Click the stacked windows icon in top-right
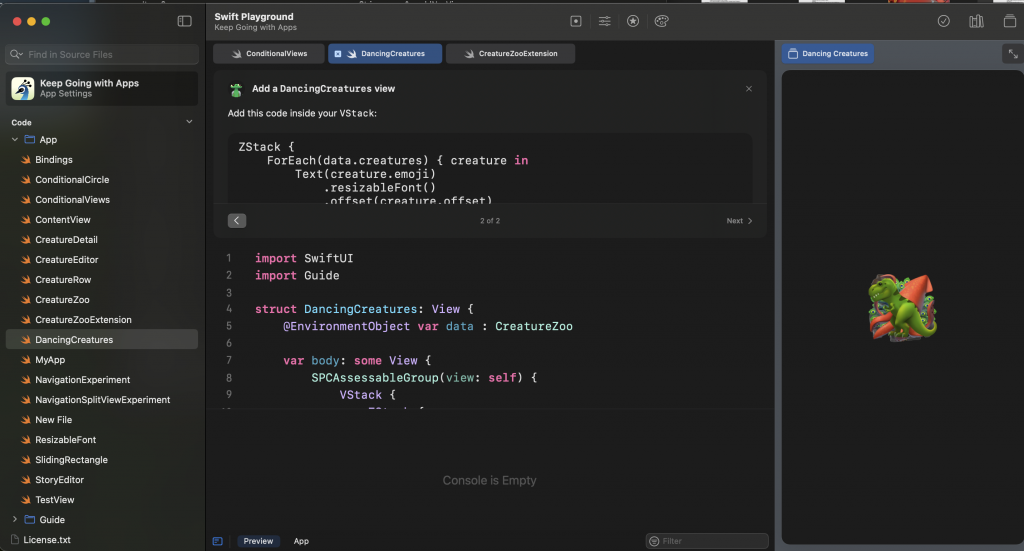The width and height of the screenshot is (1024, 551). tap(1009, 21)
